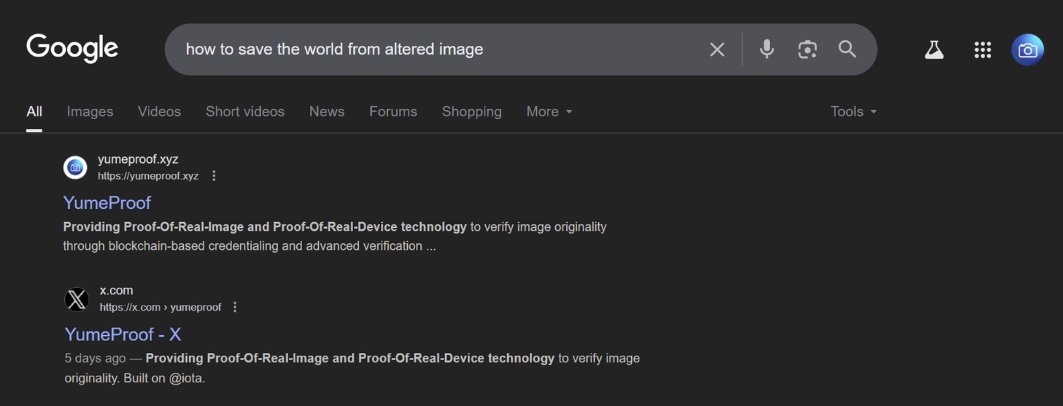Open Search Labs flask icon
The image size is (1063, 406).
(x=934, y=49)
